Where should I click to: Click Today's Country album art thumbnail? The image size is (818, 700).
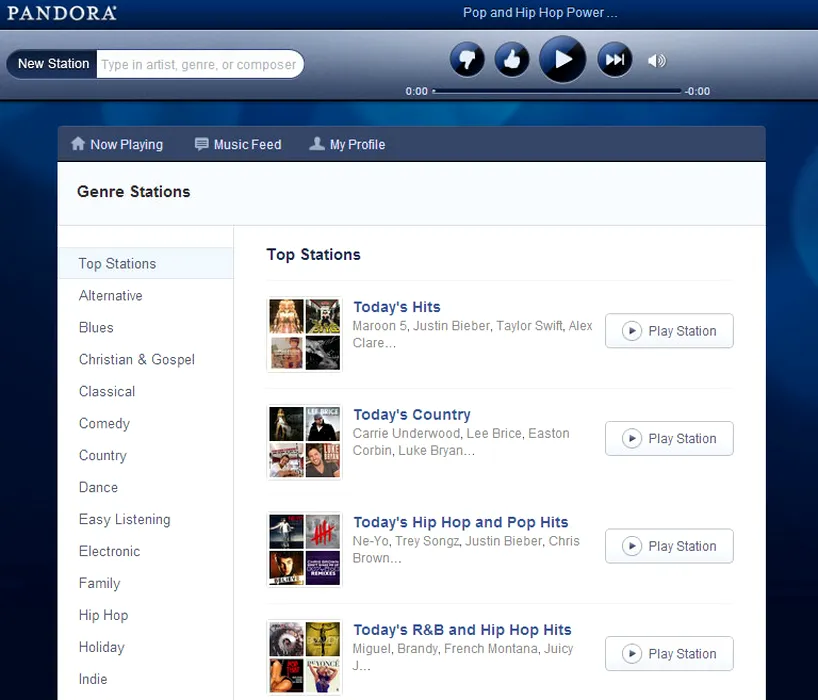point(305,442)
